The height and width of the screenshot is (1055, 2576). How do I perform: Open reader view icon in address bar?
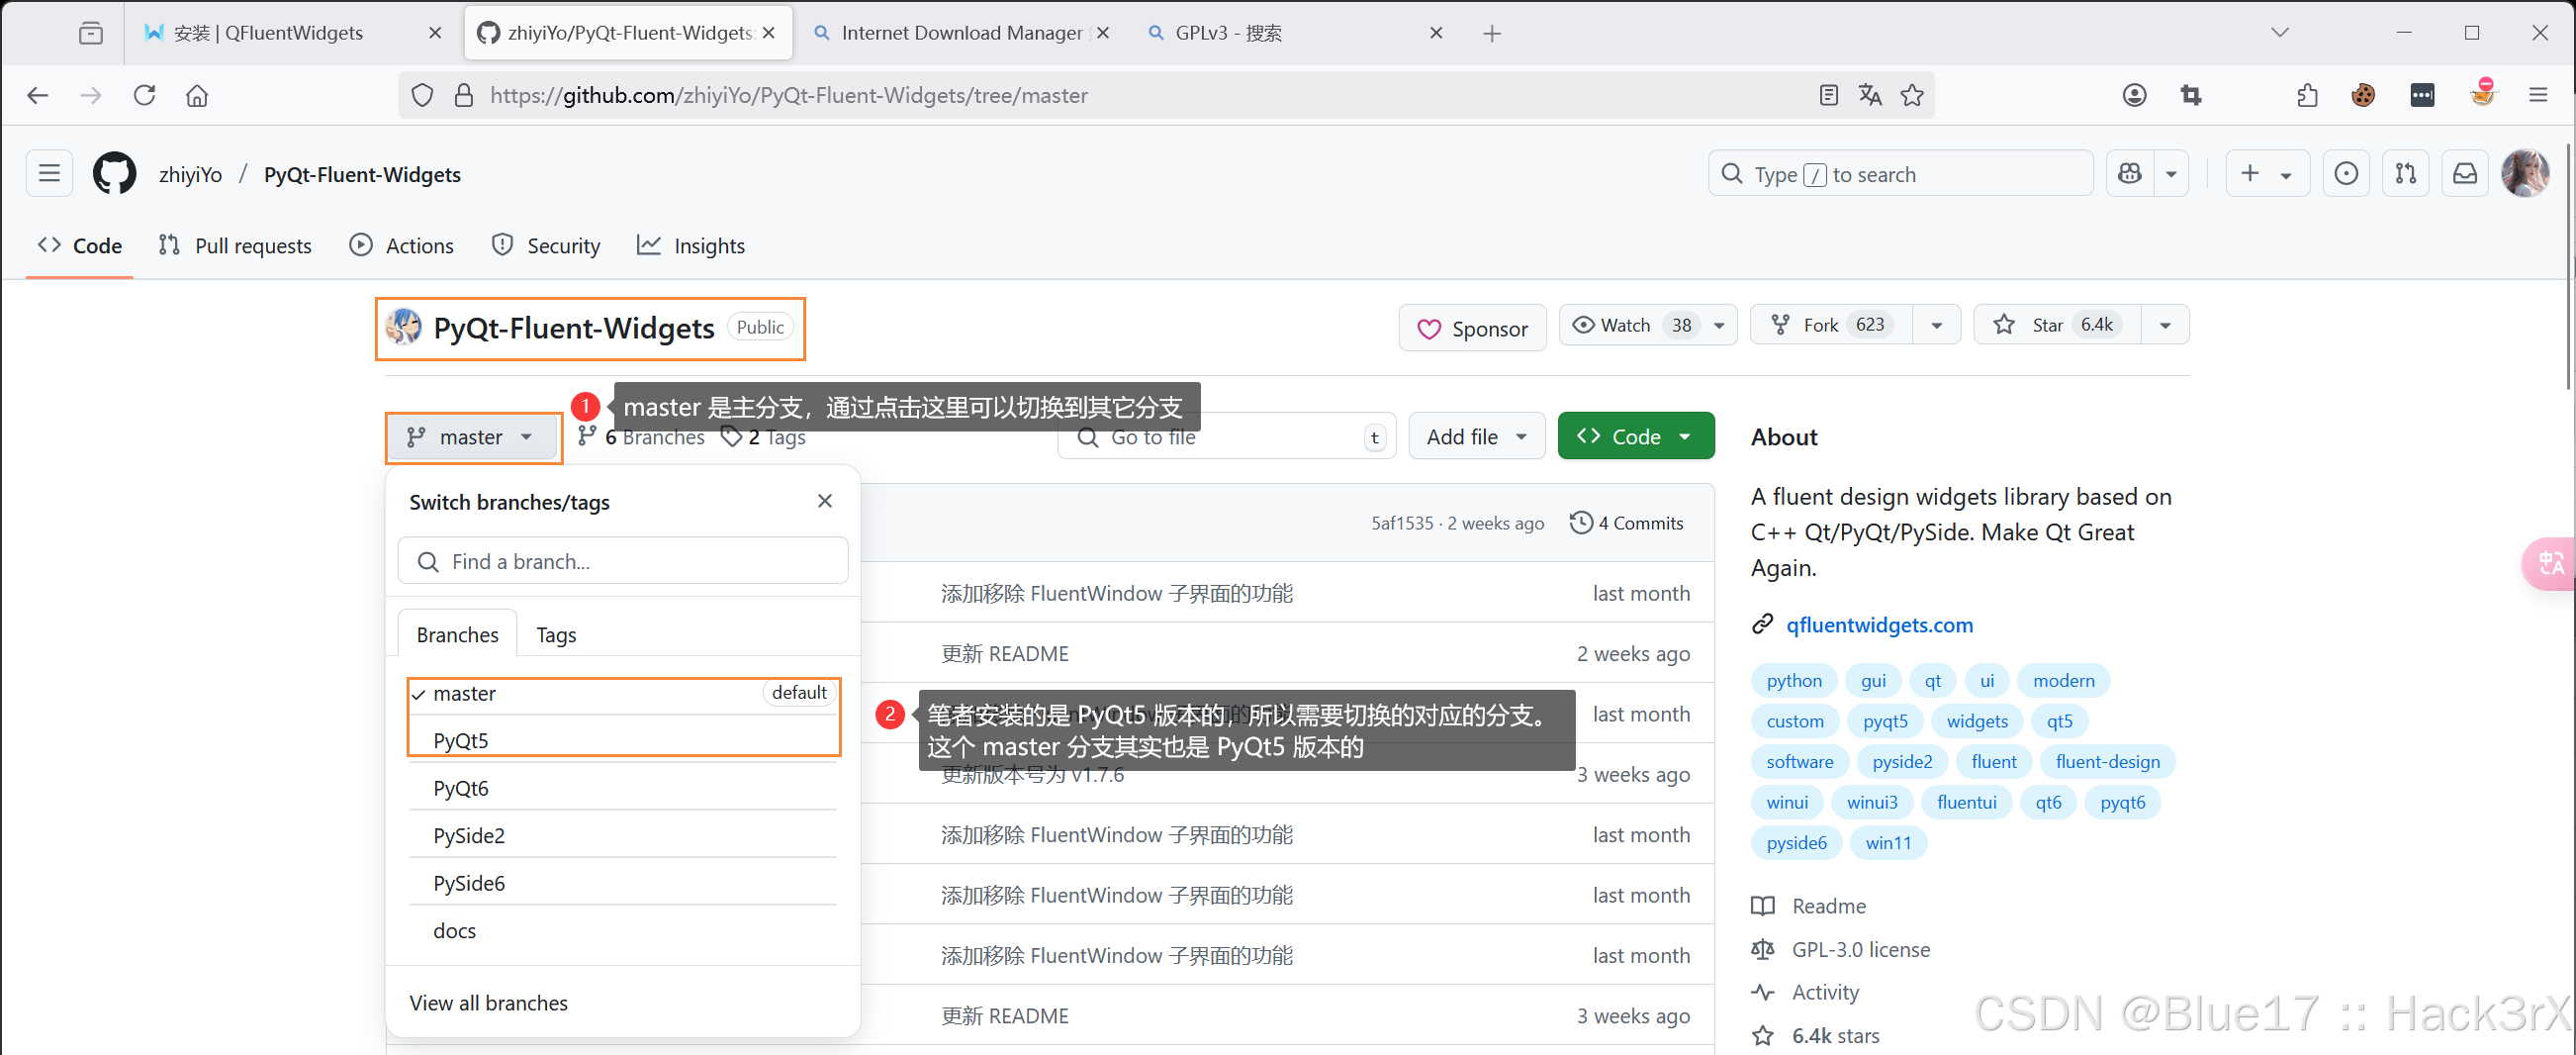click(1828, 95)
